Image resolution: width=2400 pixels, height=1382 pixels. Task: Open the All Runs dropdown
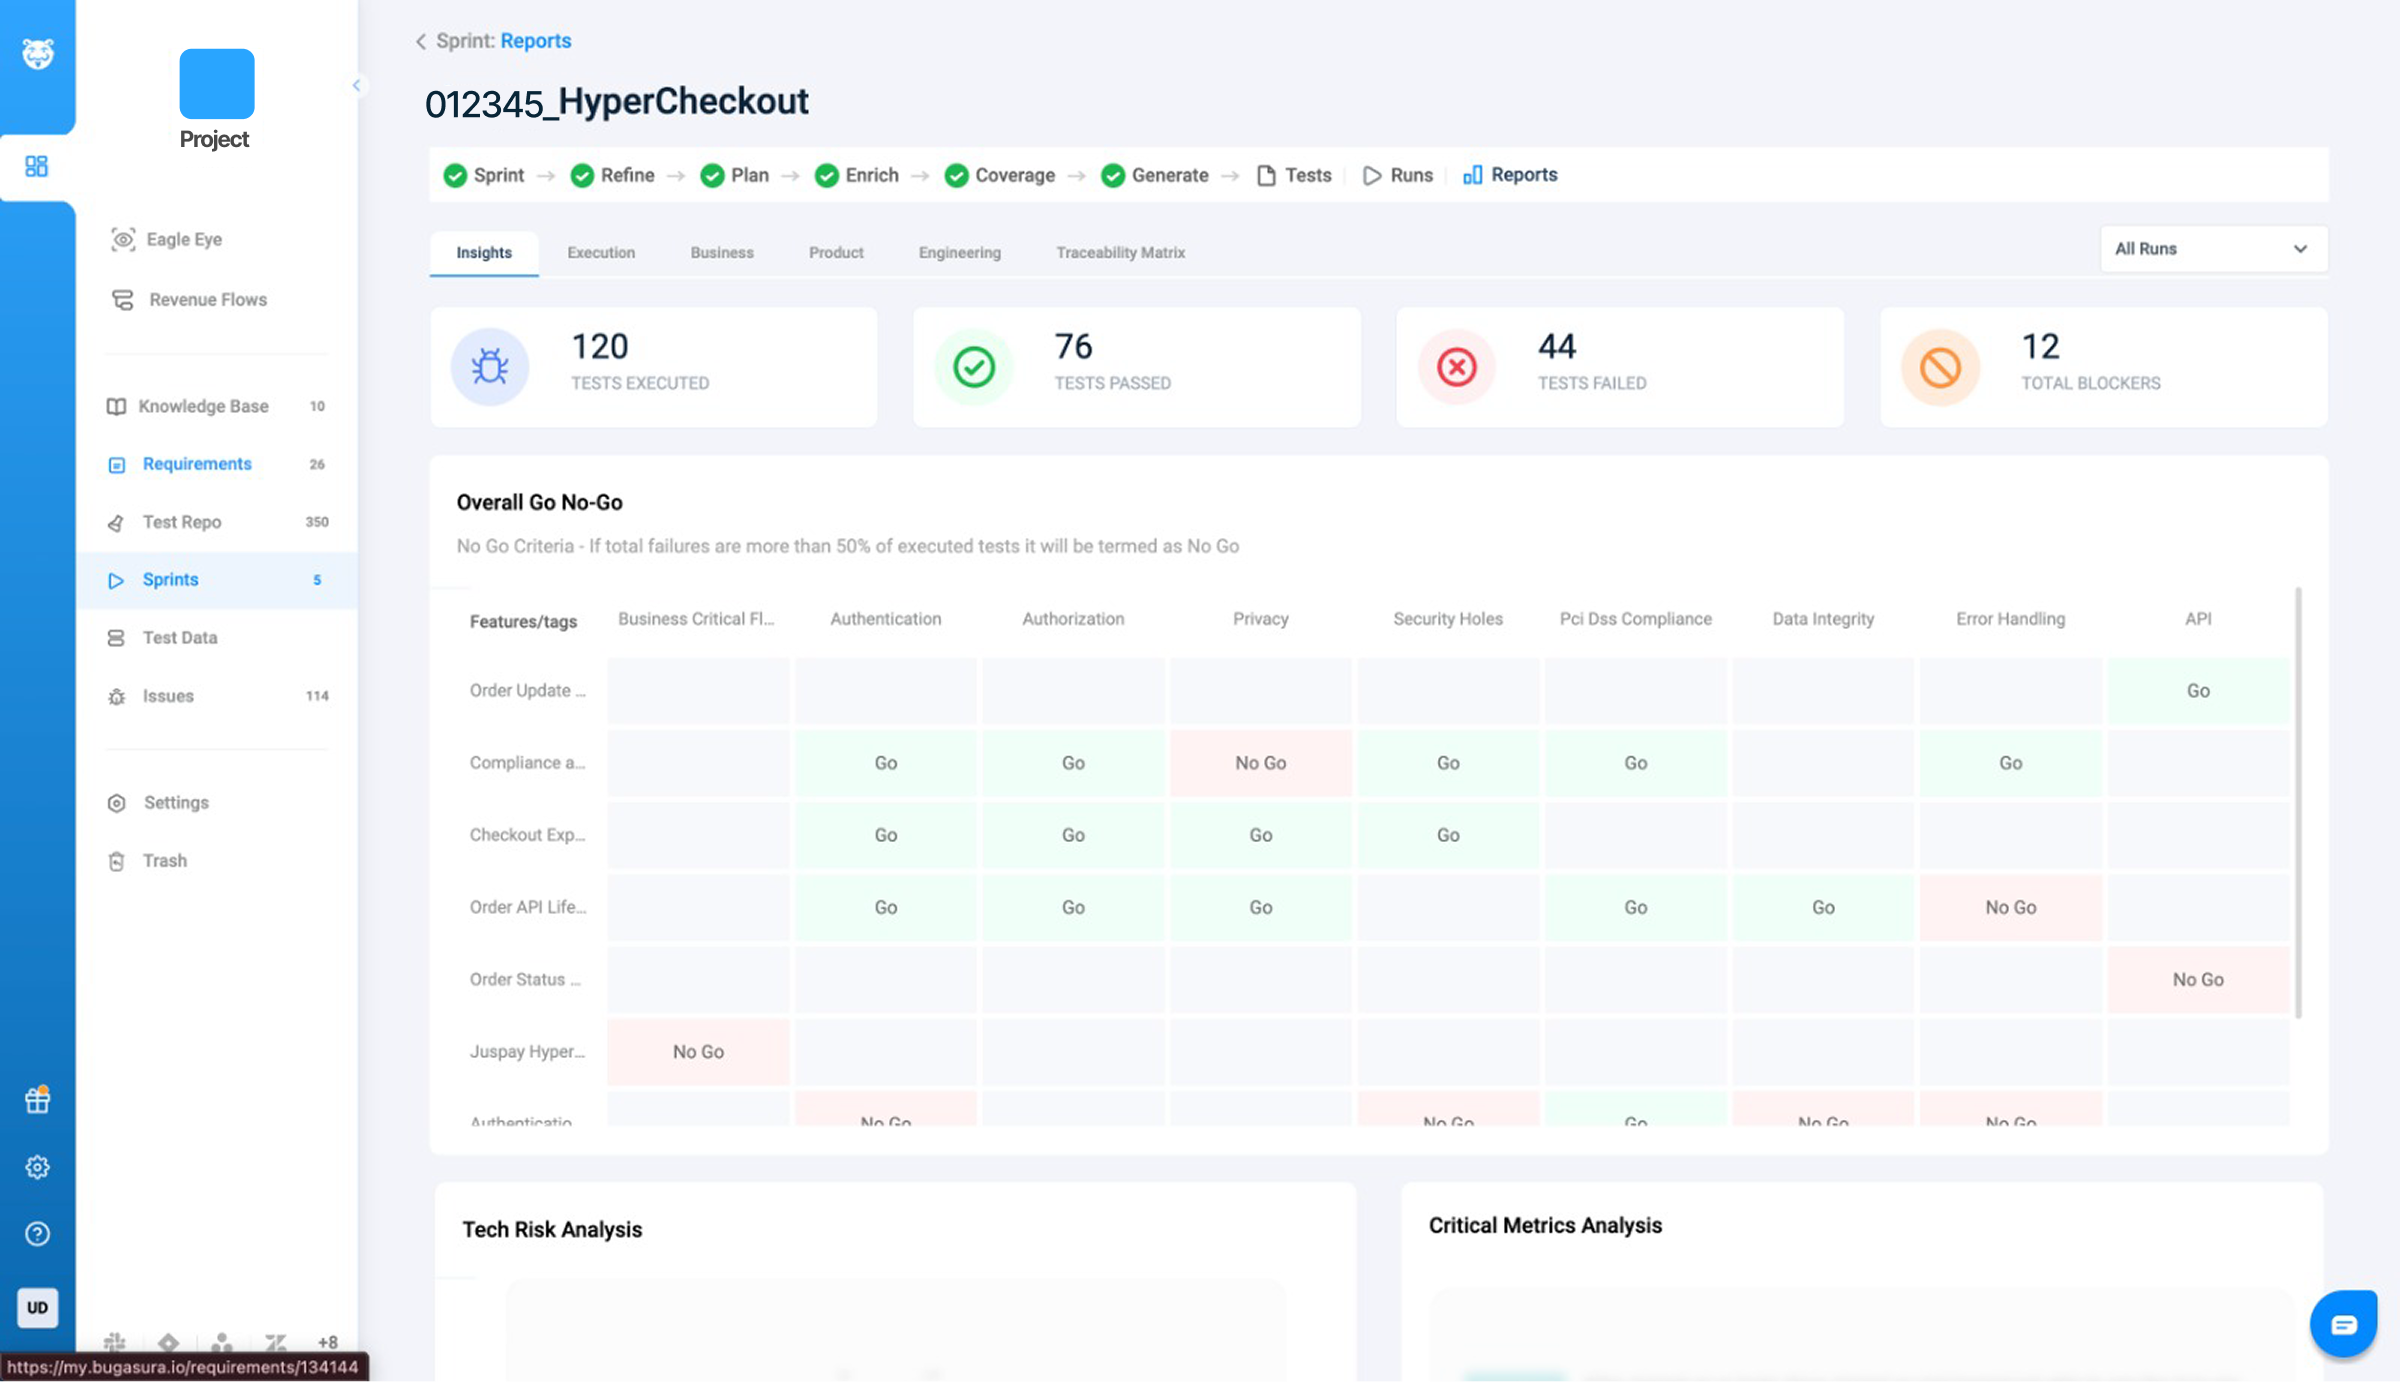pos(2213,249)
